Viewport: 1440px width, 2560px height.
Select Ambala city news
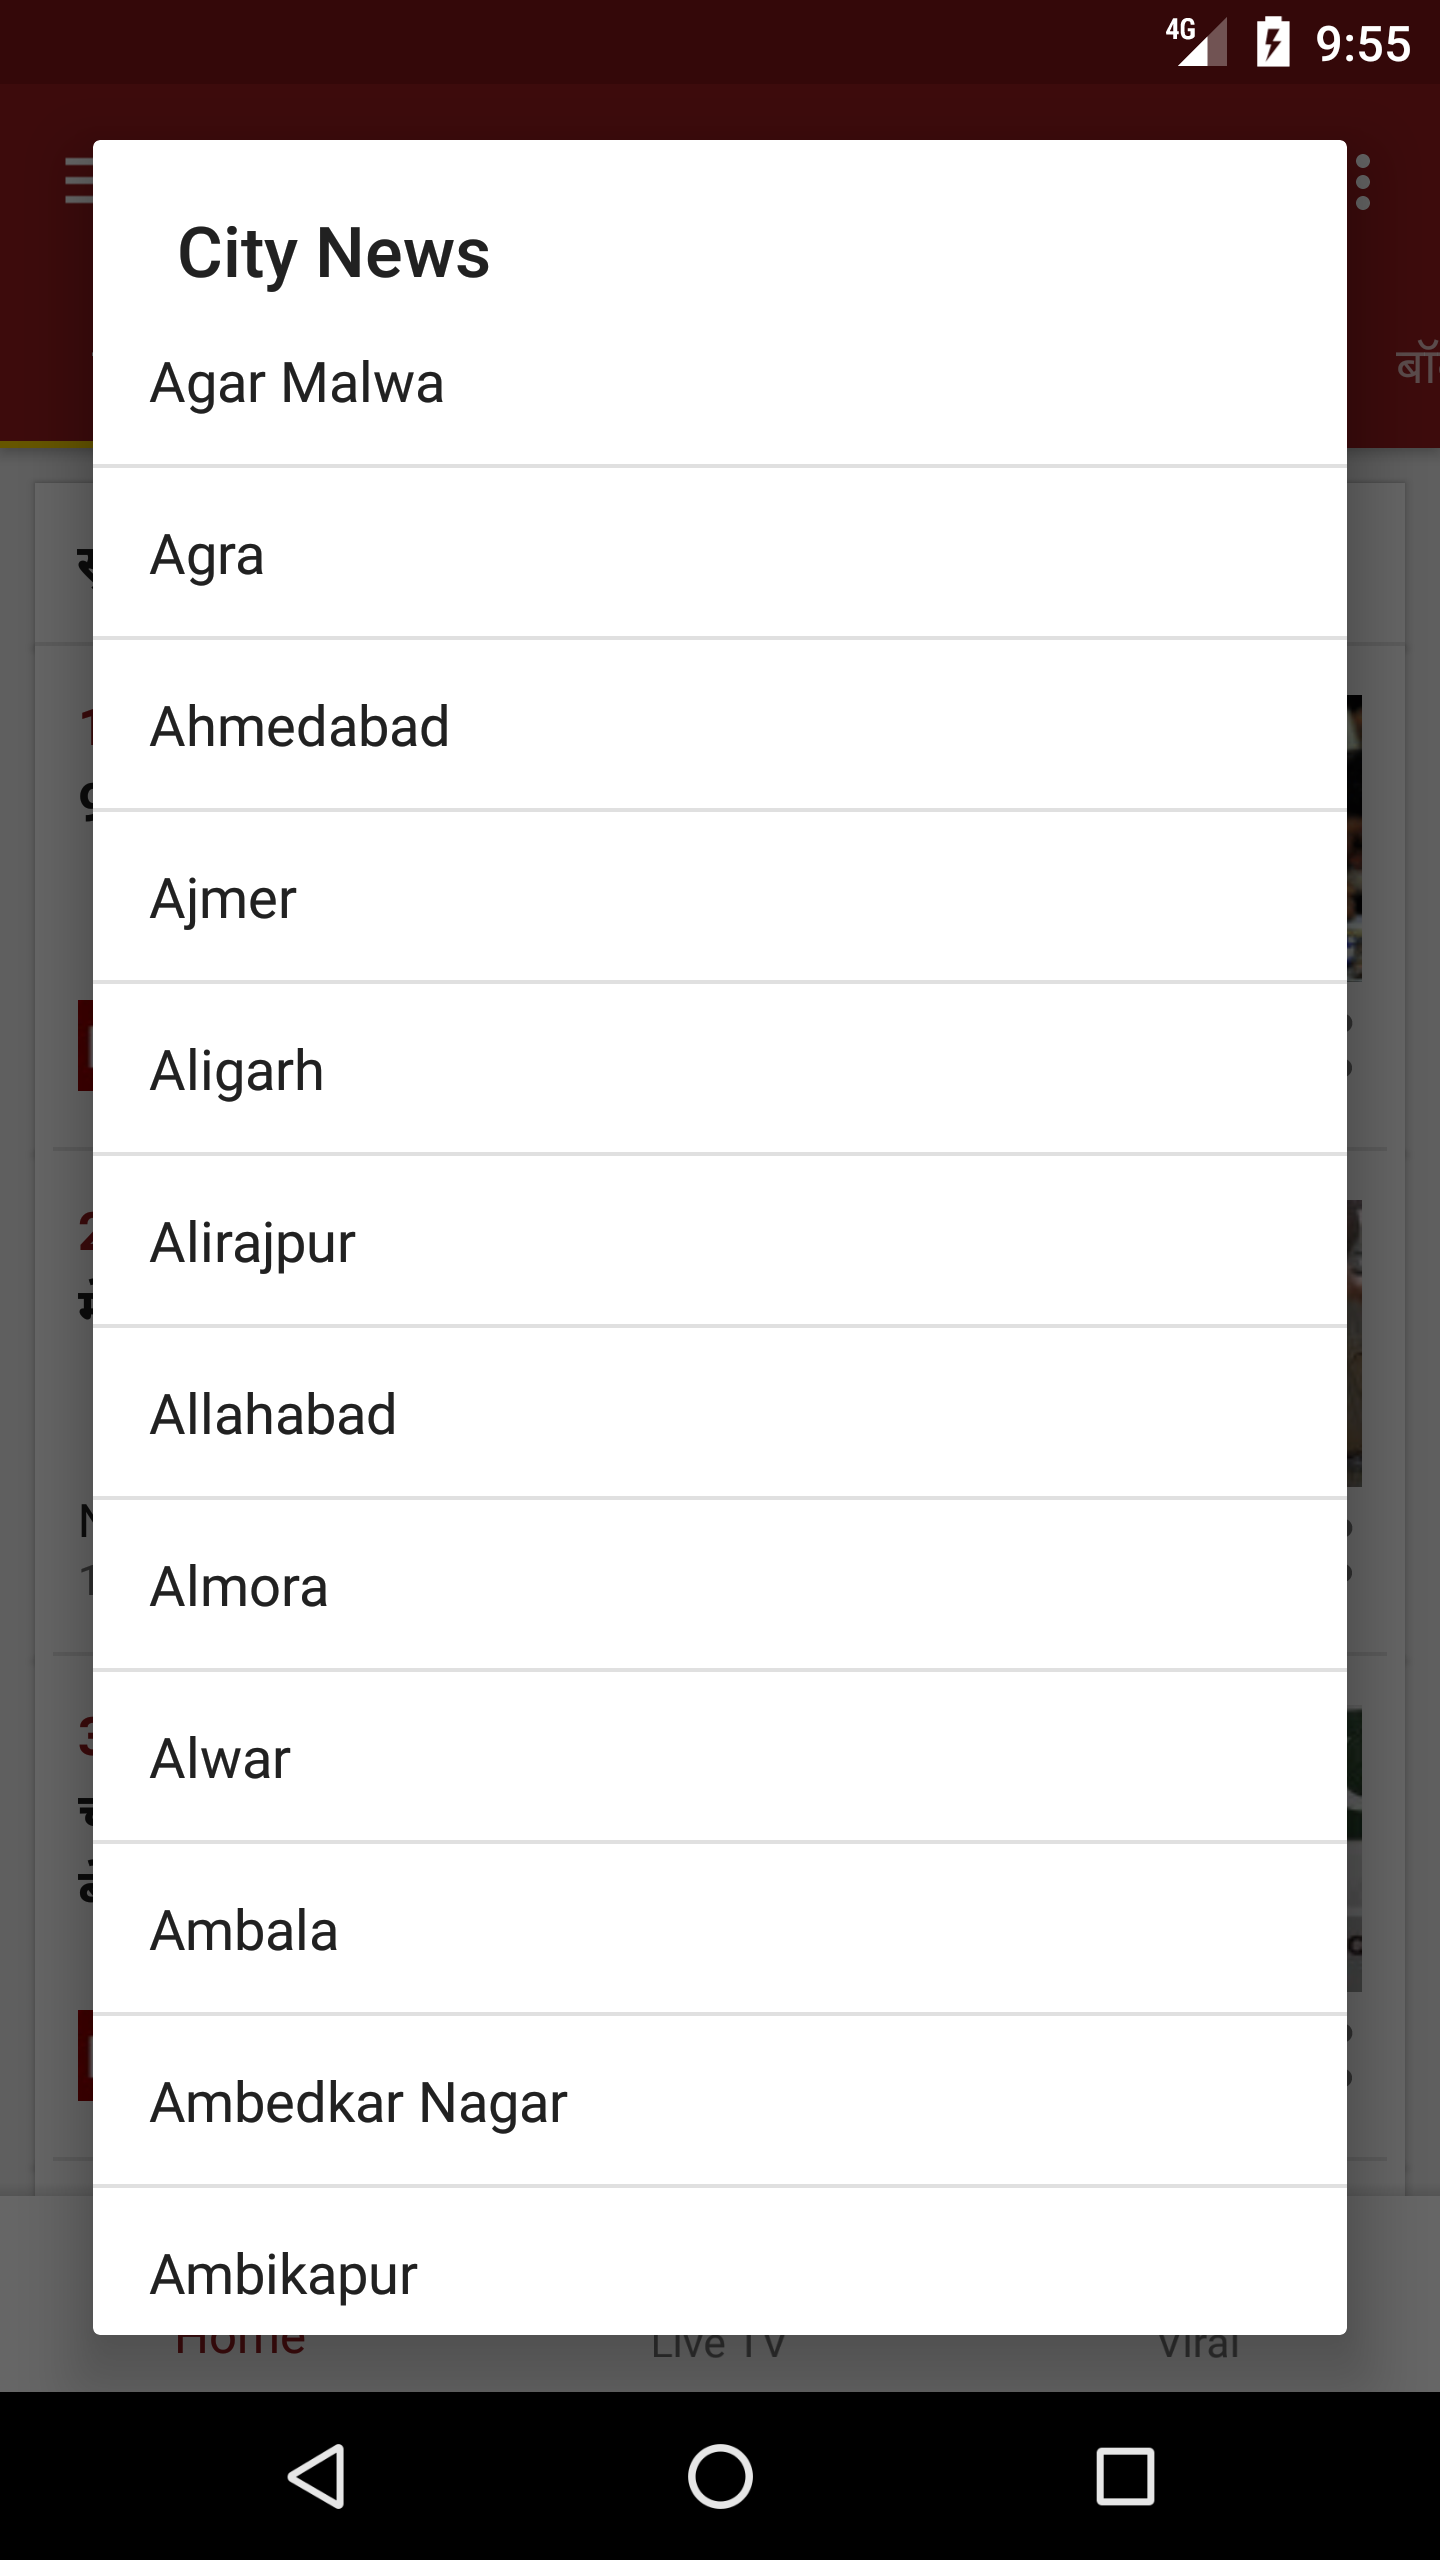pyautogui.click(x=719, y=1931)
